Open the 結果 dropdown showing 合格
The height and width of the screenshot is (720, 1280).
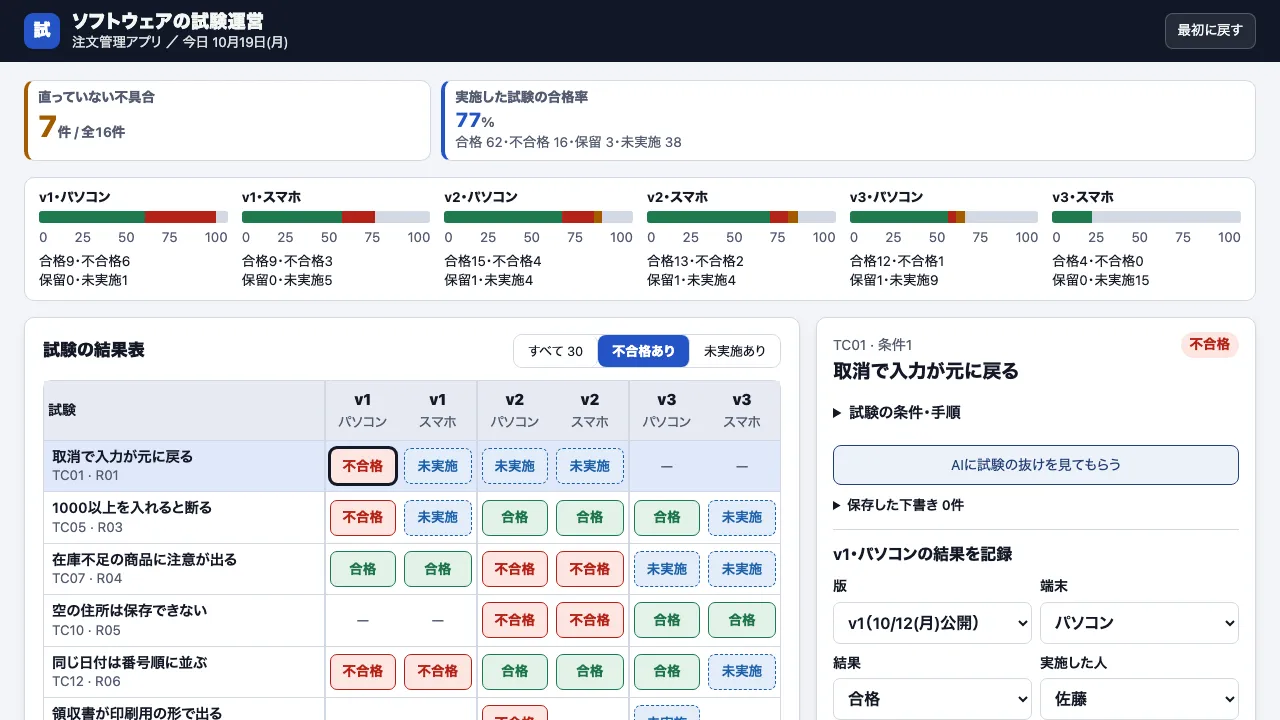[x=932, y=699]
